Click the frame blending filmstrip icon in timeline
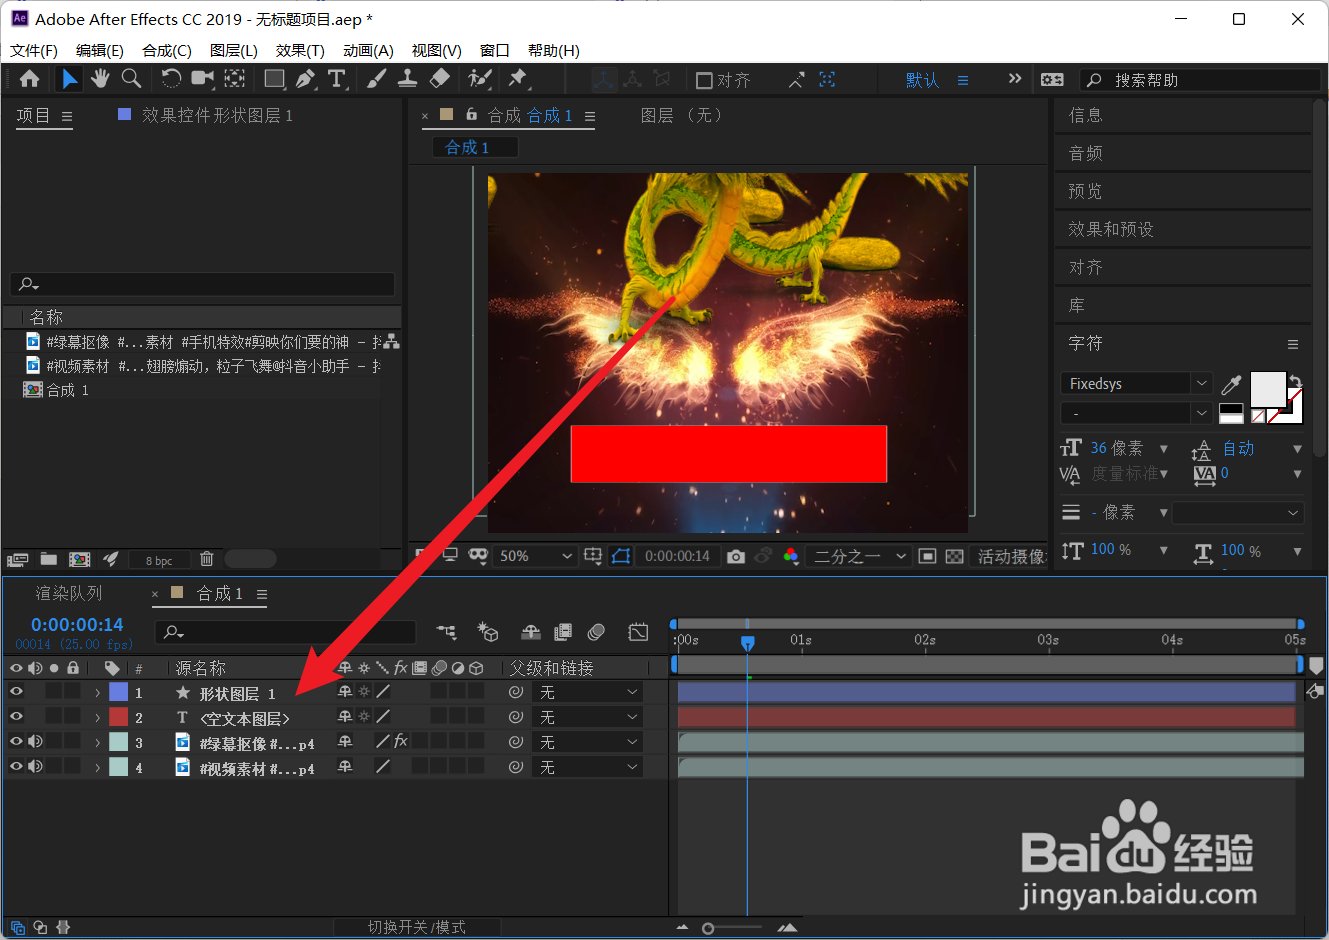Image resolution: width=1329 pixels, height=940 pixels. 563,632
